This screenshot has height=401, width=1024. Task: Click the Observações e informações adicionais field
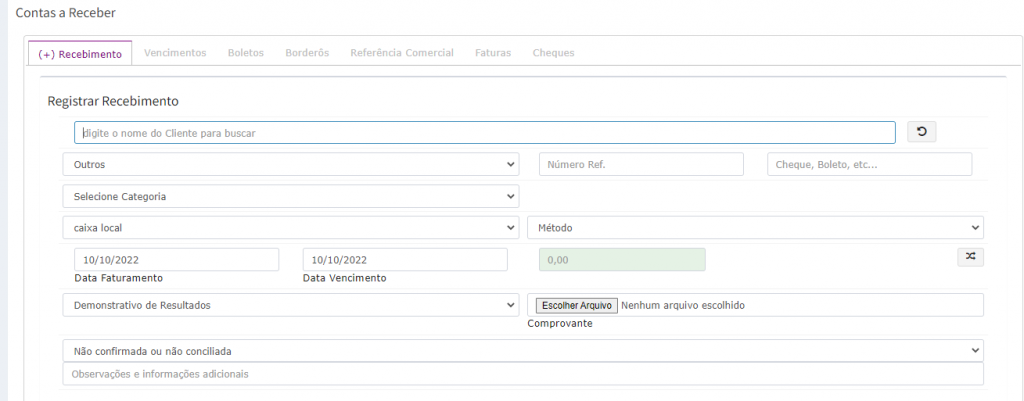[522, 374]
